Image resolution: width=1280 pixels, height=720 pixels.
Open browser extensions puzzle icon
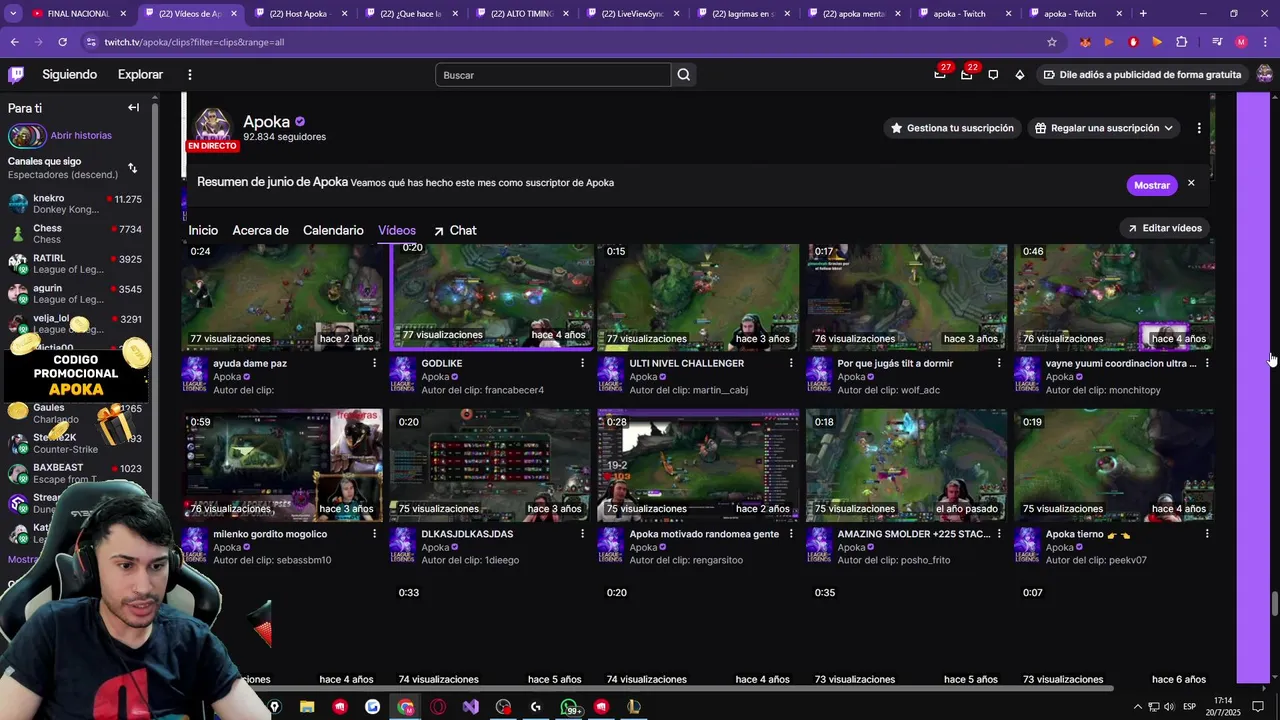tap(1181, 42)
